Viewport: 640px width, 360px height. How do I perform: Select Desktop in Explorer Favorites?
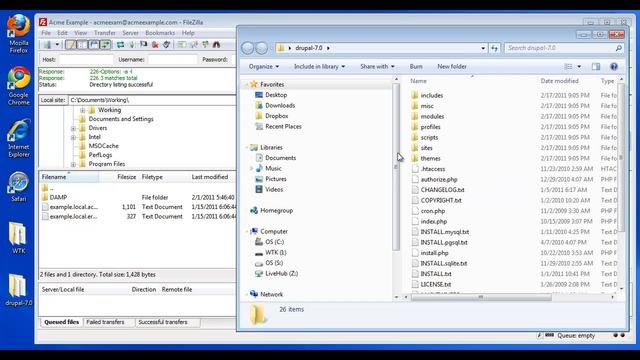[271, 95]
